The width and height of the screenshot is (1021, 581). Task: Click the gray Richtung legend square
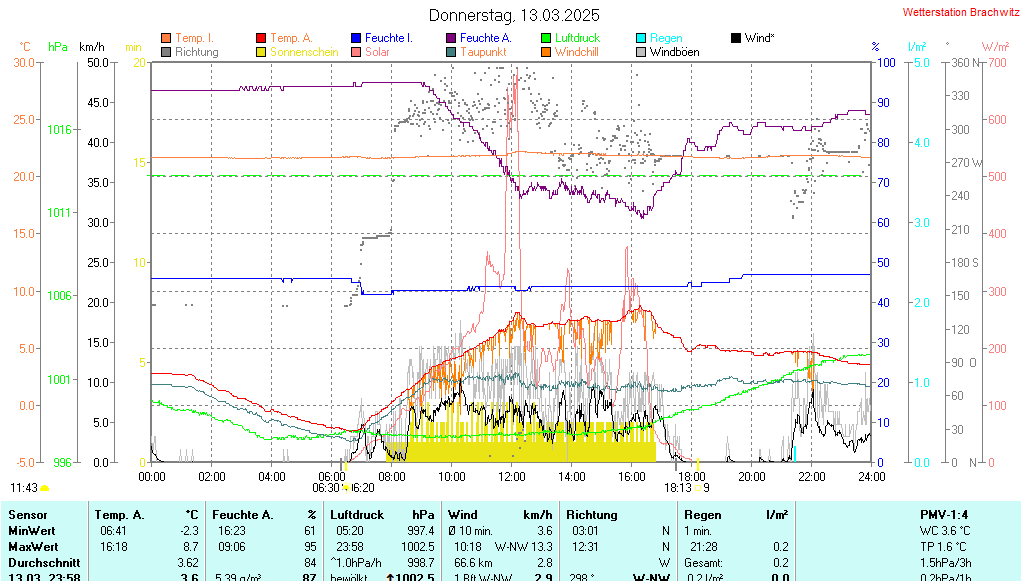[166, 52]
